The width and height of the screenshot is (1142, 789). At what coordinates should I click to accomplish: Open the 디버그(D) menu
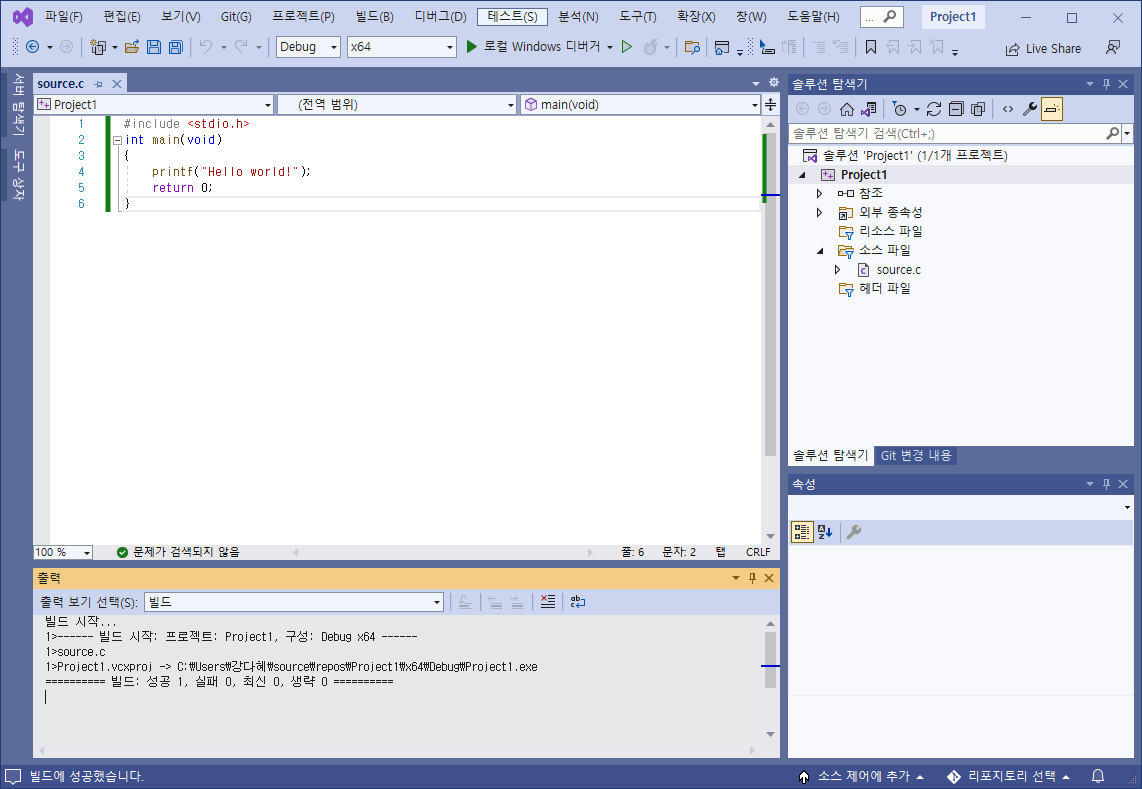tap(441, 17)
